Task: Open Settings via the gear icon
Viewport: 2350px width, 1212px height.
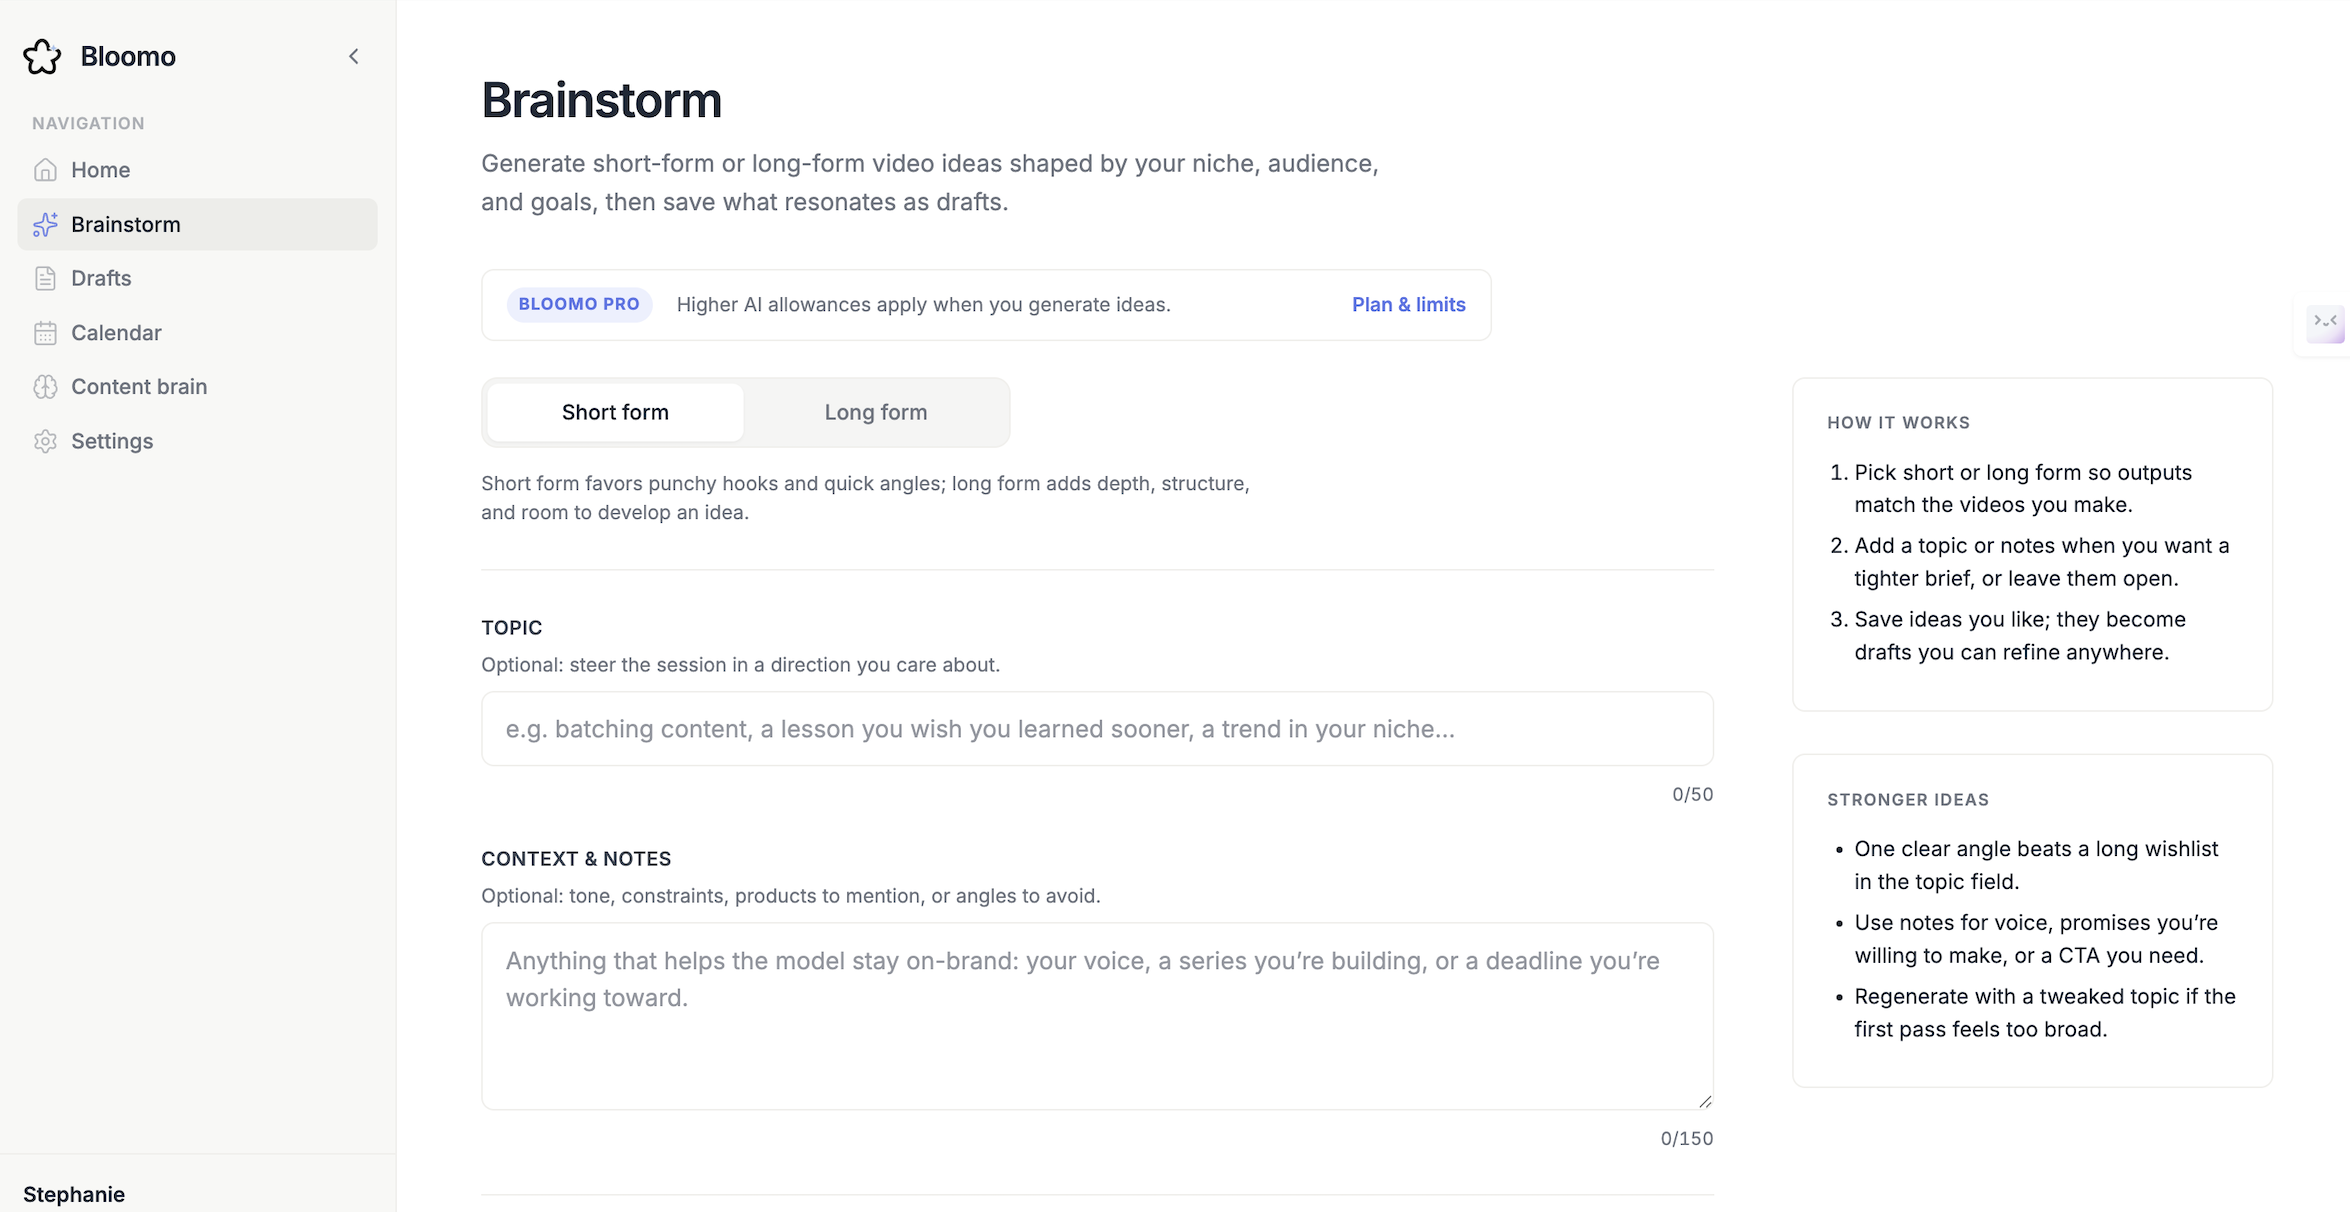Action: click(45, 440)
